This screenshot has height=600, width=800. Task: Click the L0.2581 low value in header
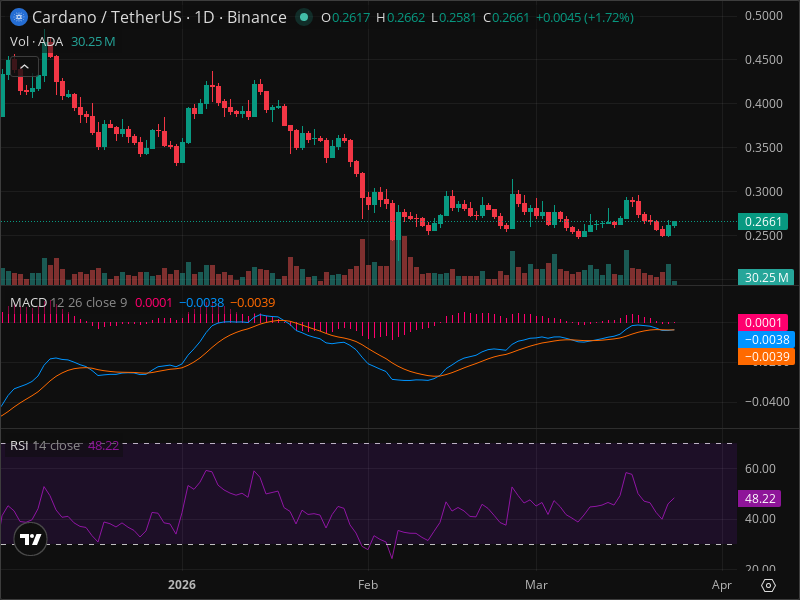click(454, 18)
